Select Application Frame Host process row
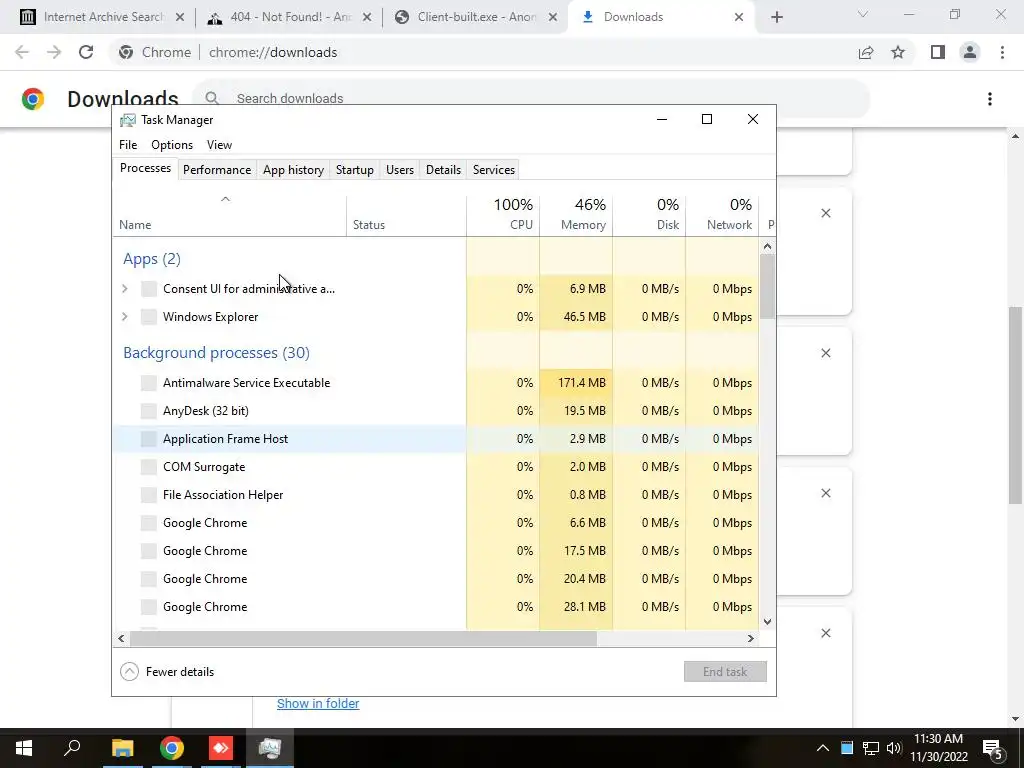The width and height of the screenshot is (1024, 768). point(436,439)
